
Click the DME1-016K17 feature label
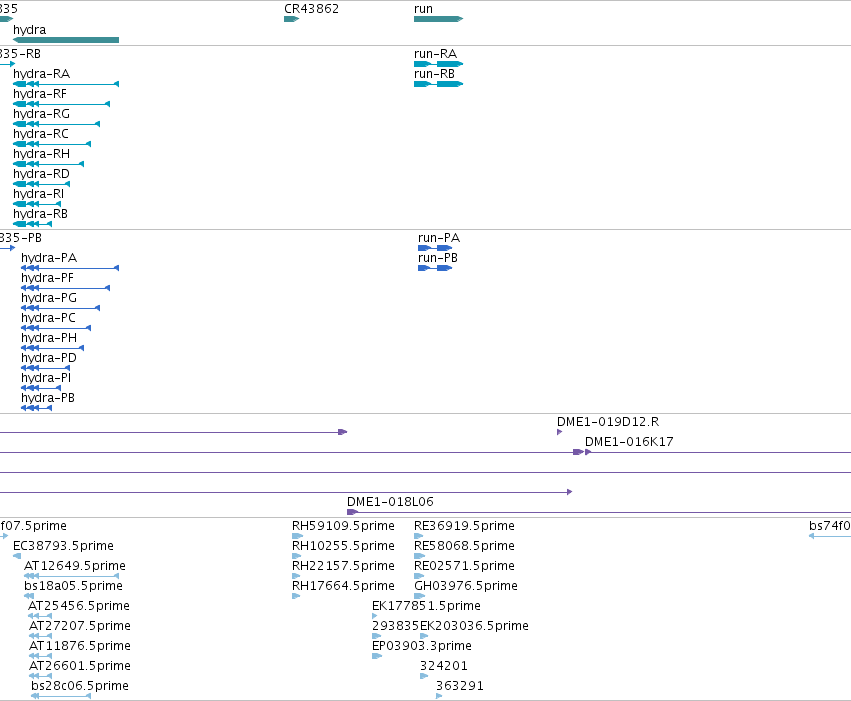click(x=629, y=442)
